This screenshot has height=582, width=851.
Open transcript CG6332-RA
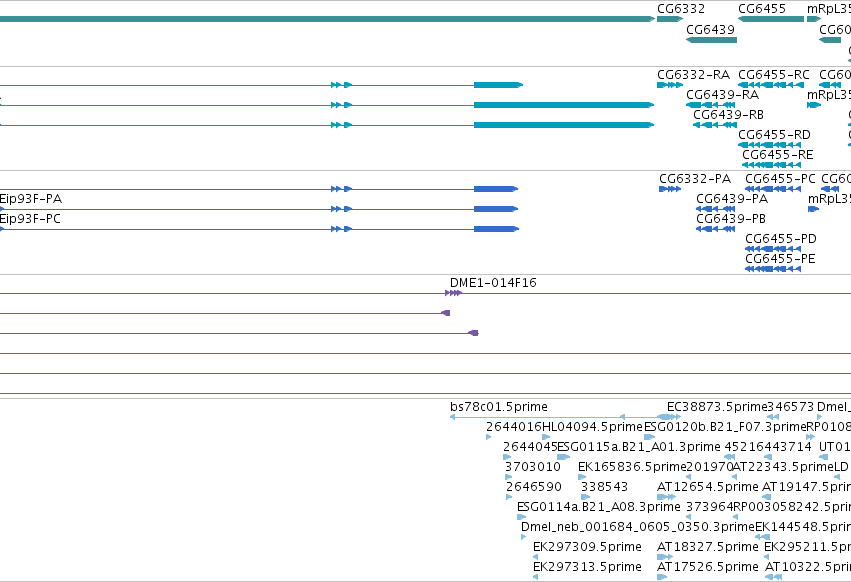[693, 75]
